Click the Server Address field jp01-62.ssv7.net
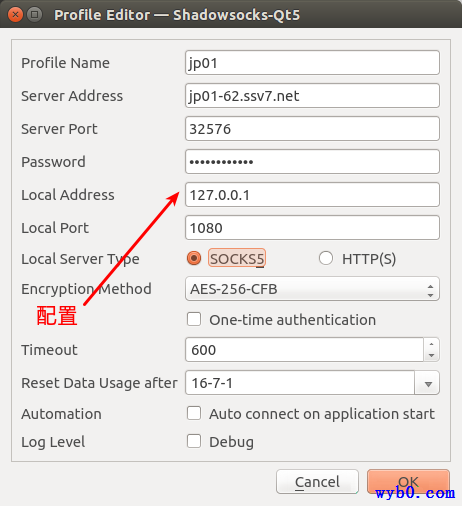462x506 pixels. tap(312, 96)
